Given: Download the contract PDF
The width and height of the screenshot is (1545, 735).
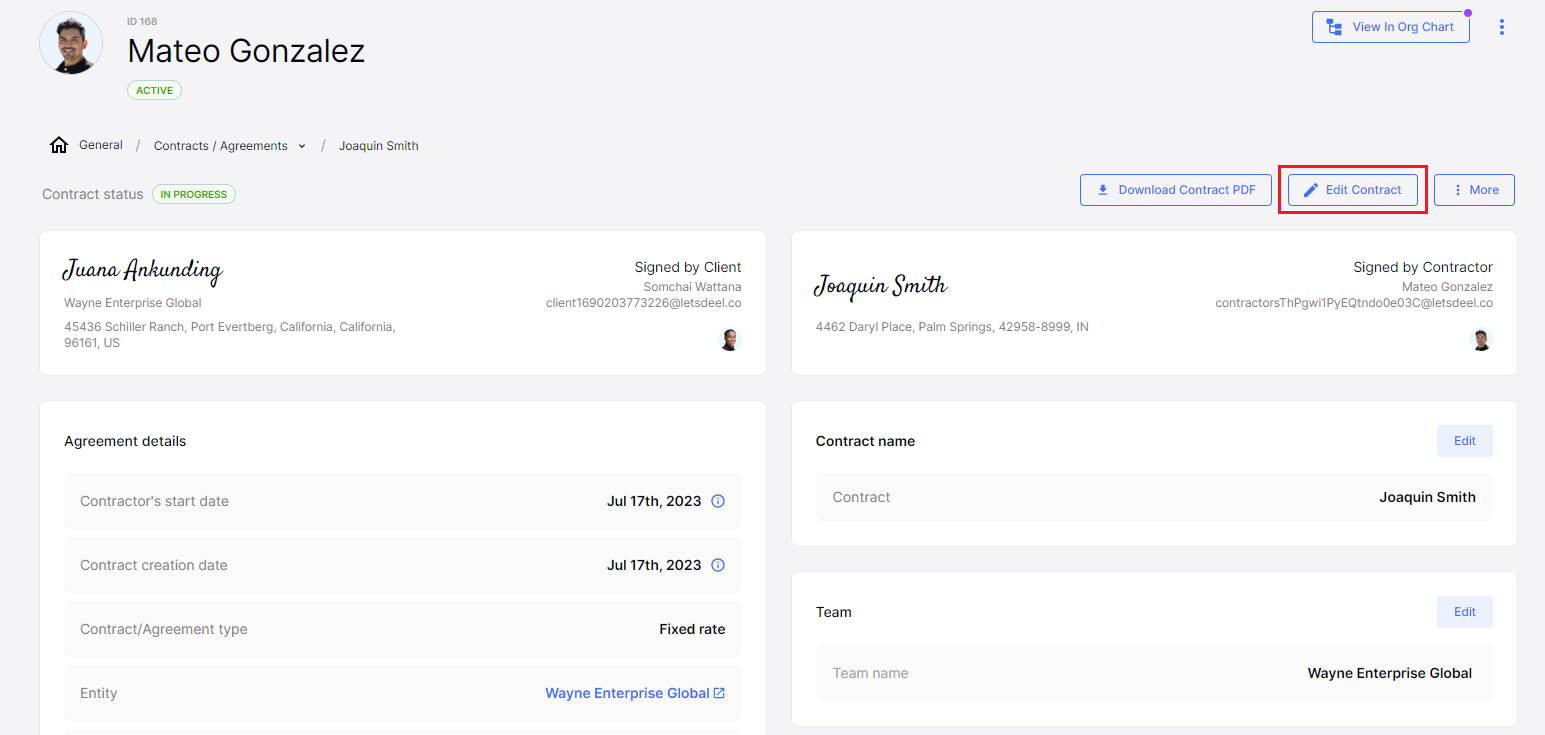Looking at the screenshot, I should (1175, 190).
